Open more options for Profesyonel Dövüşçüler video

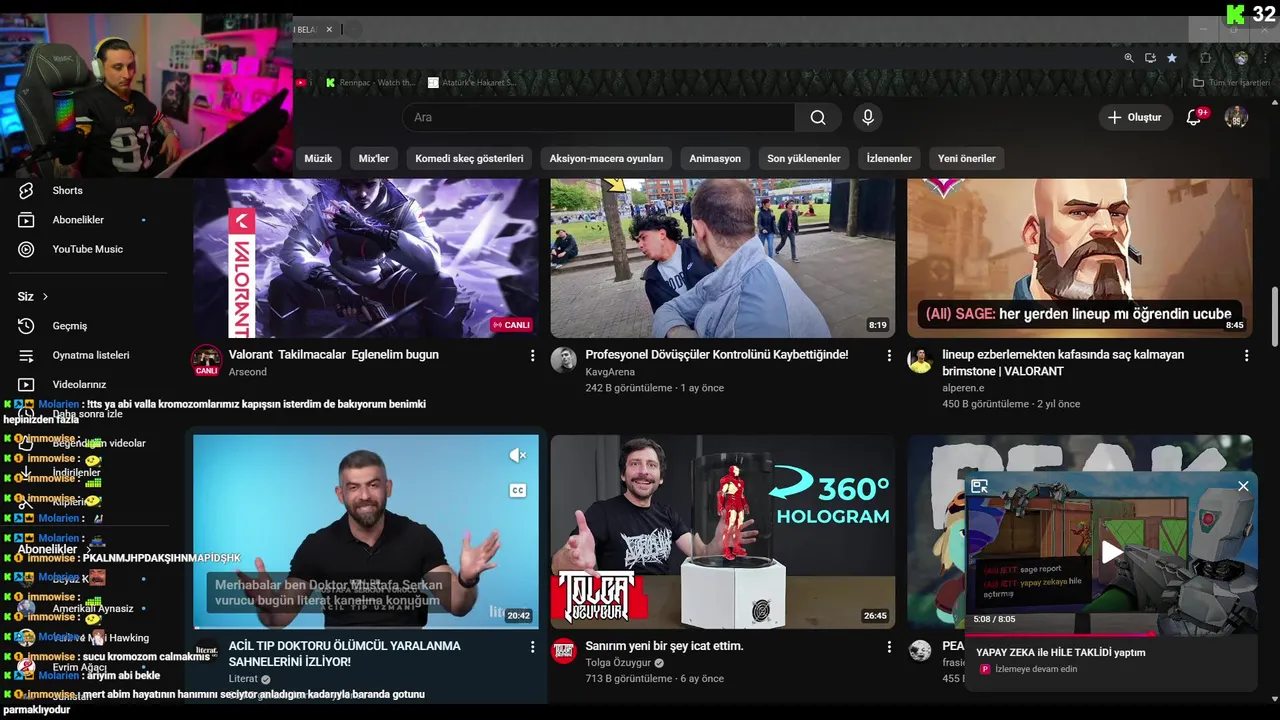tap(889, 356)
